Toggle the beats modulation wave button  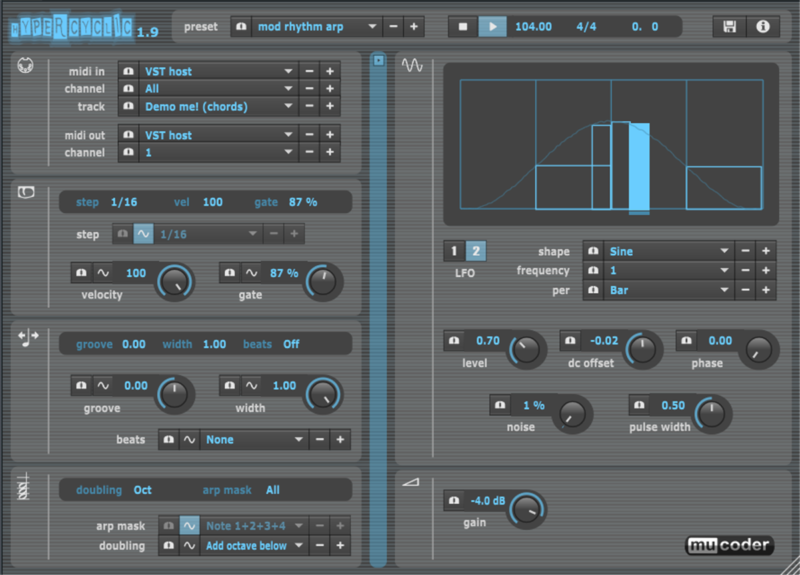click(x=187, y=439)
